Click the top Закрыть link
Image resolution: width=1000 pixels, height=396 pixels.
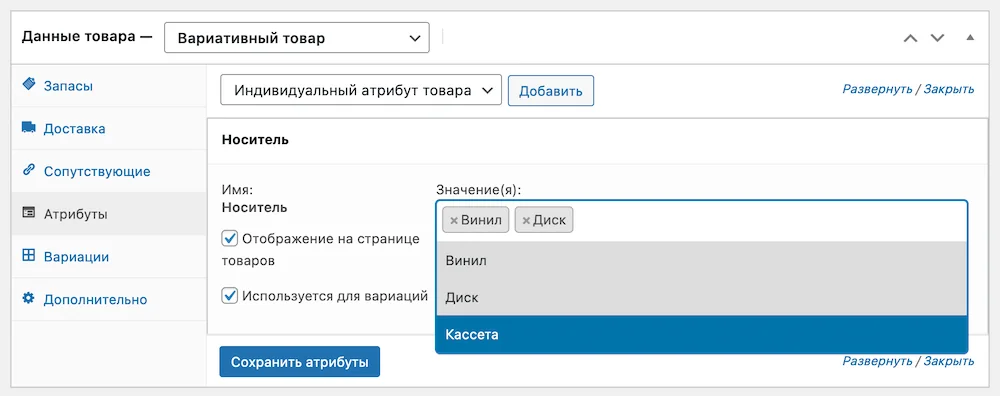[949, 89]
